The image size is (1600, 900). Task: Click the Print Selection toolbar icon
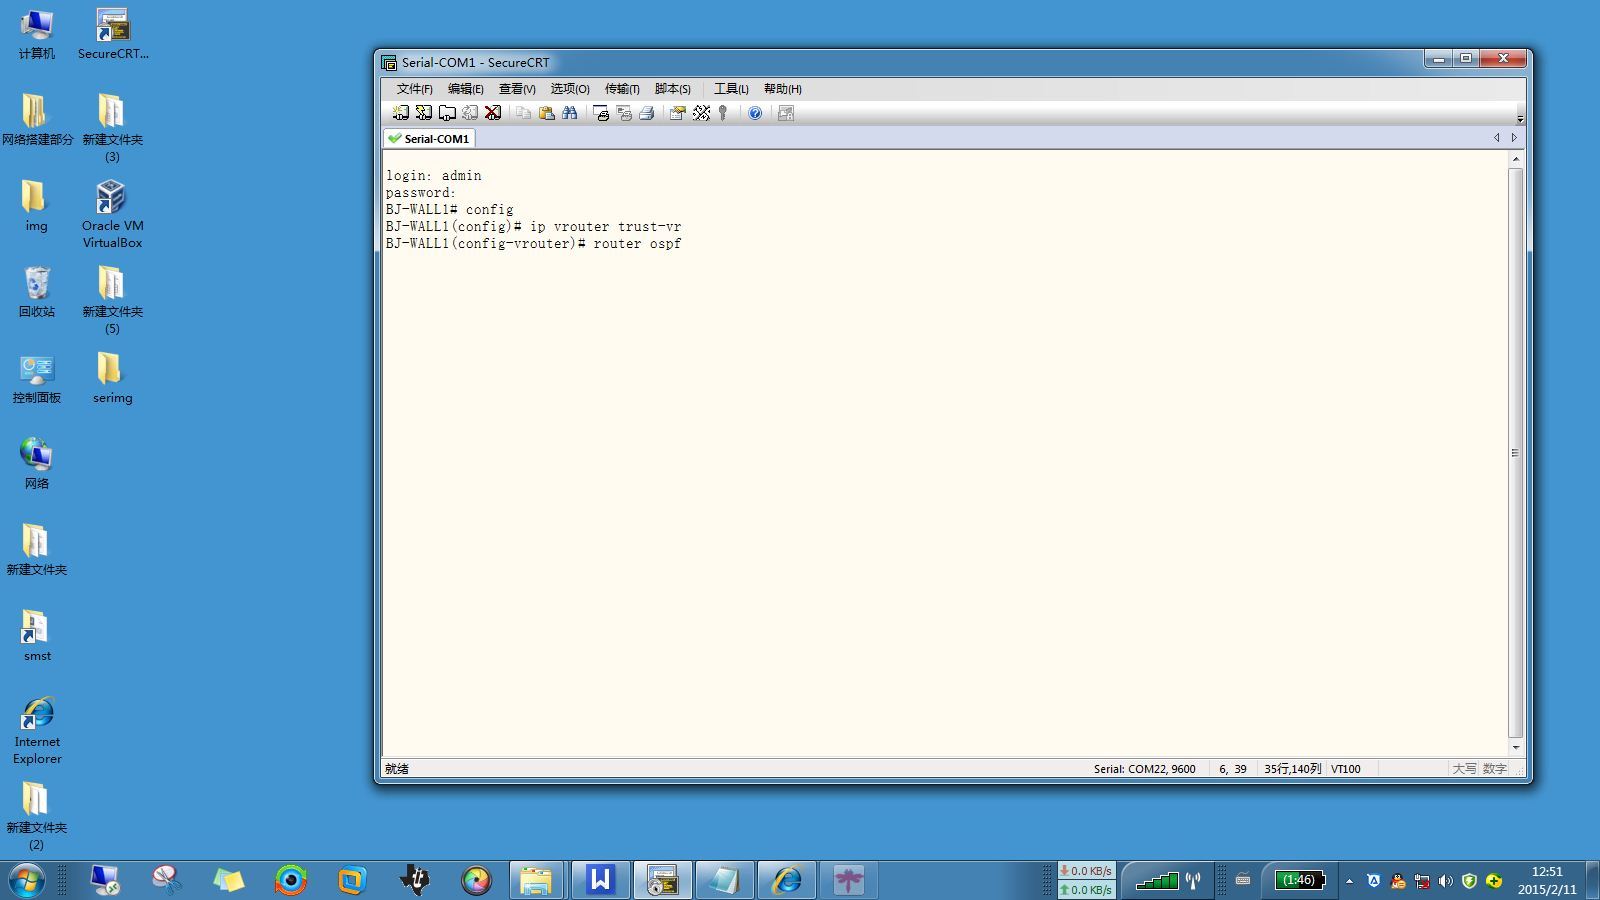624,113
